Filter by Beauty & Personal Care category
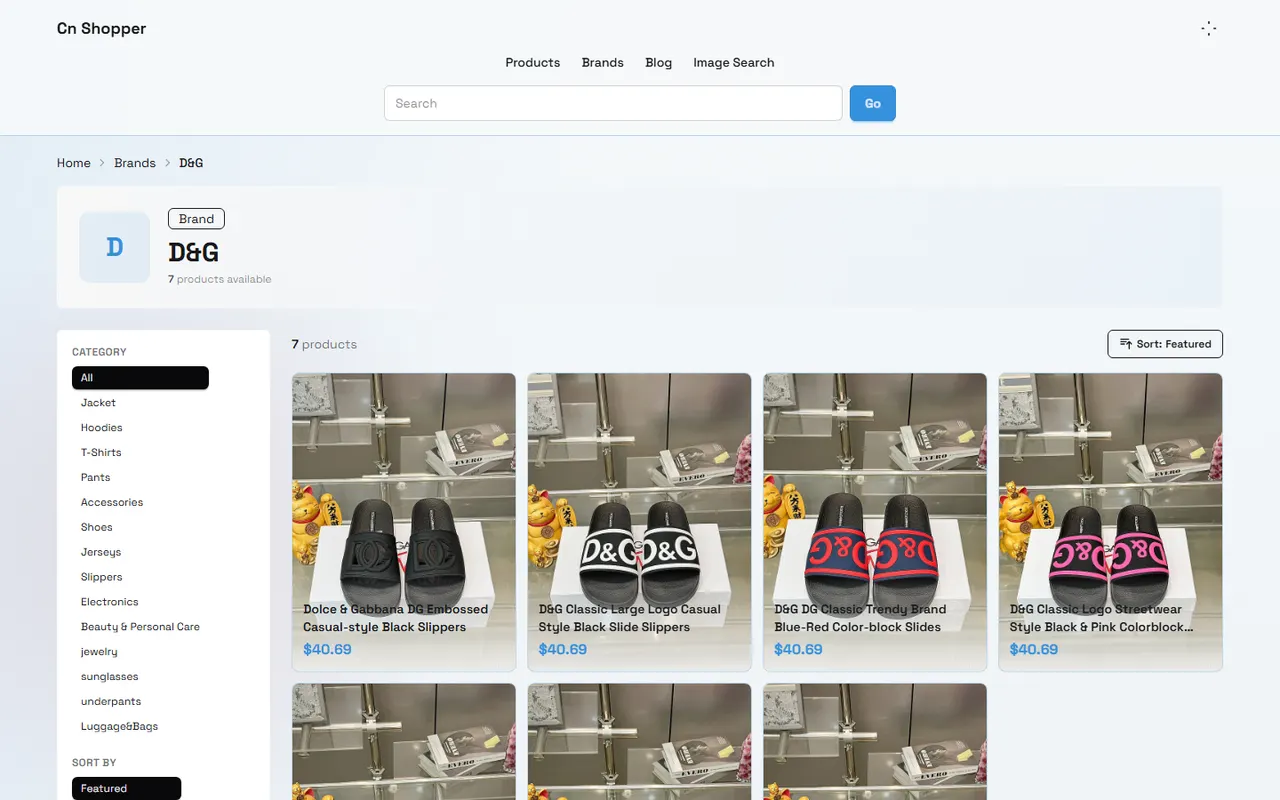Screen dimensions: 1280x800 click(x=140, y=628)
